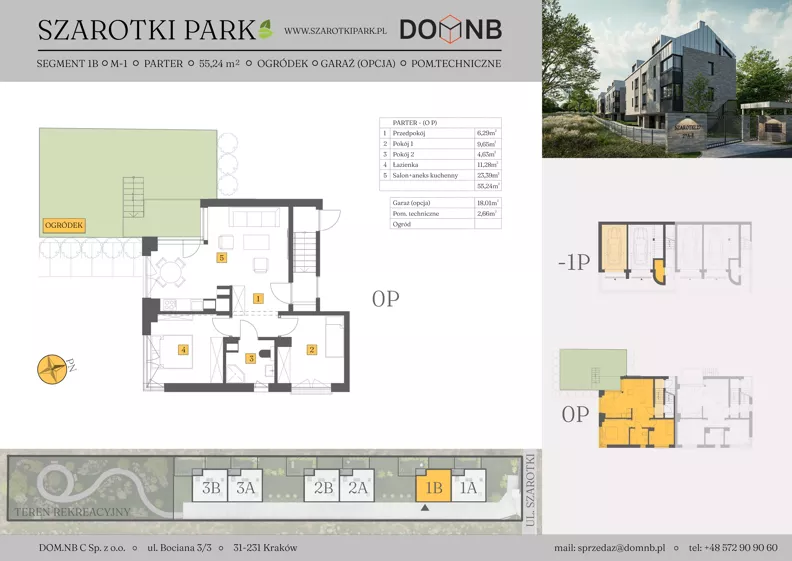This screenshot has height=561, width=792.
Task: Click the orange garage space in -1P plan
Action: point(613,248)
